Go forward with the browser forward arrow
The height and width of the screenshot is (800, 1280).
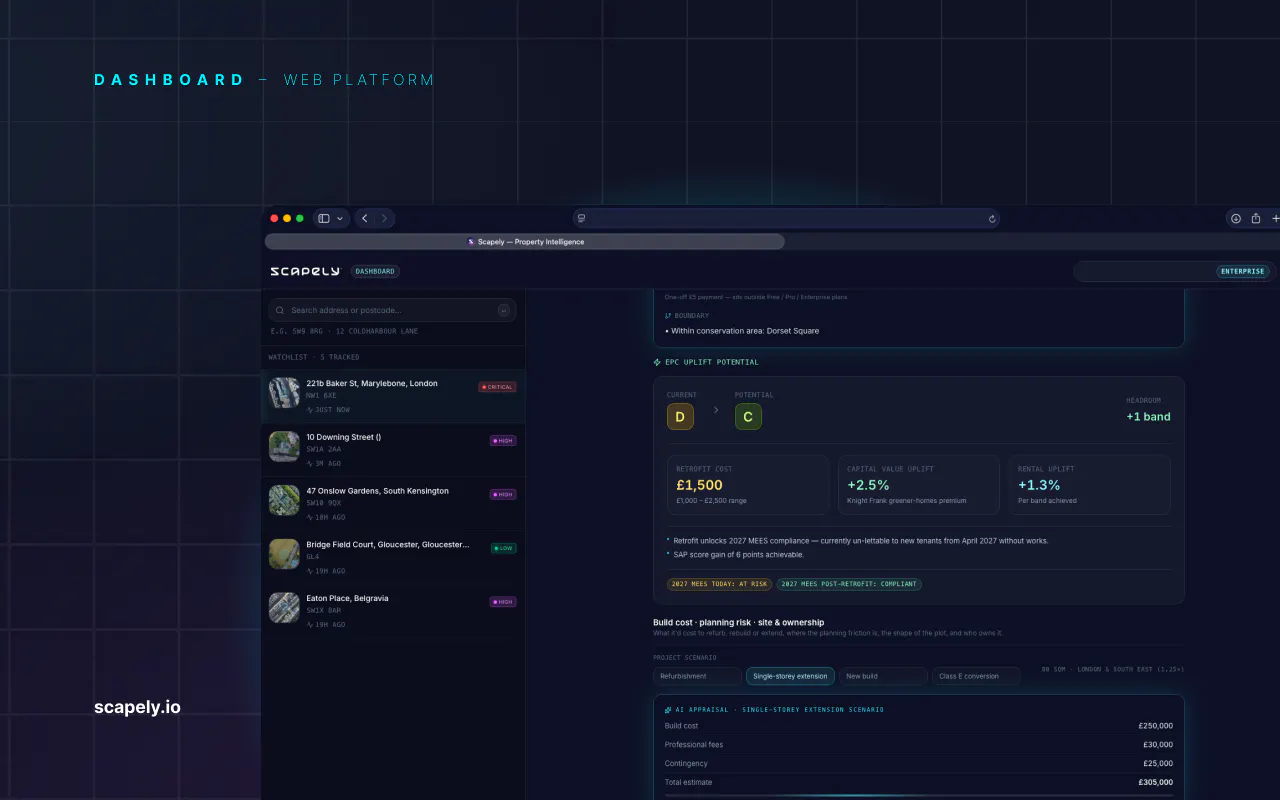385,218
